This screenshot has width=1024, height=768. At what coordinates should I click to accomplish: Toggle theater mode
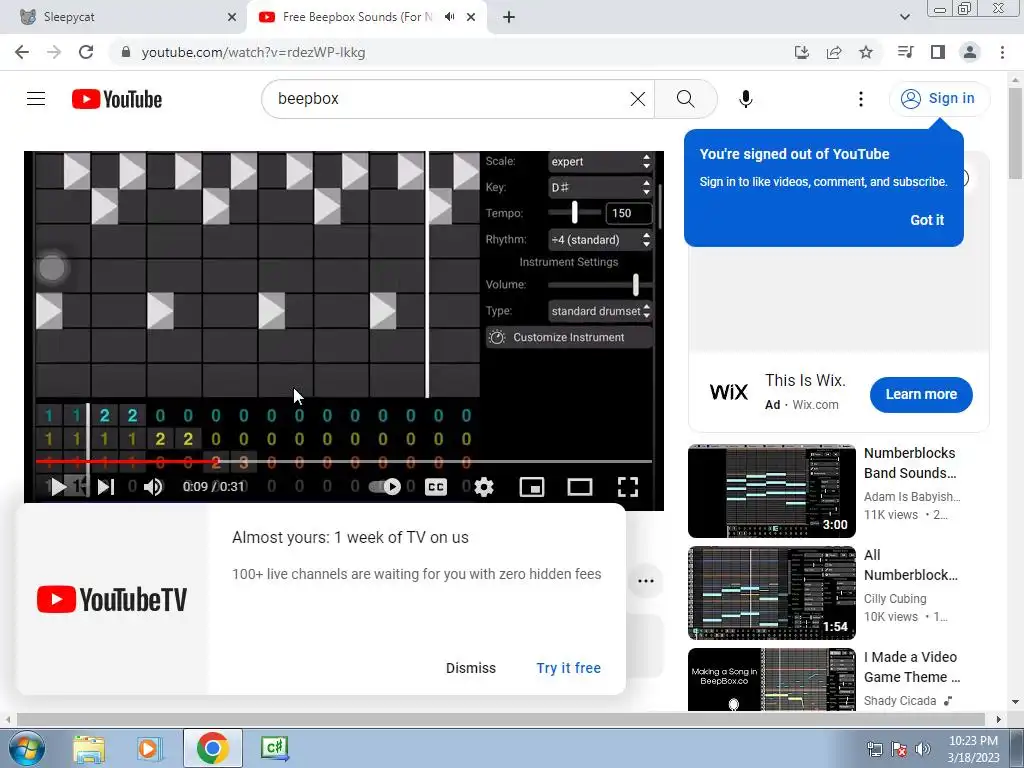pyautogui.click(x=579, y=487)
